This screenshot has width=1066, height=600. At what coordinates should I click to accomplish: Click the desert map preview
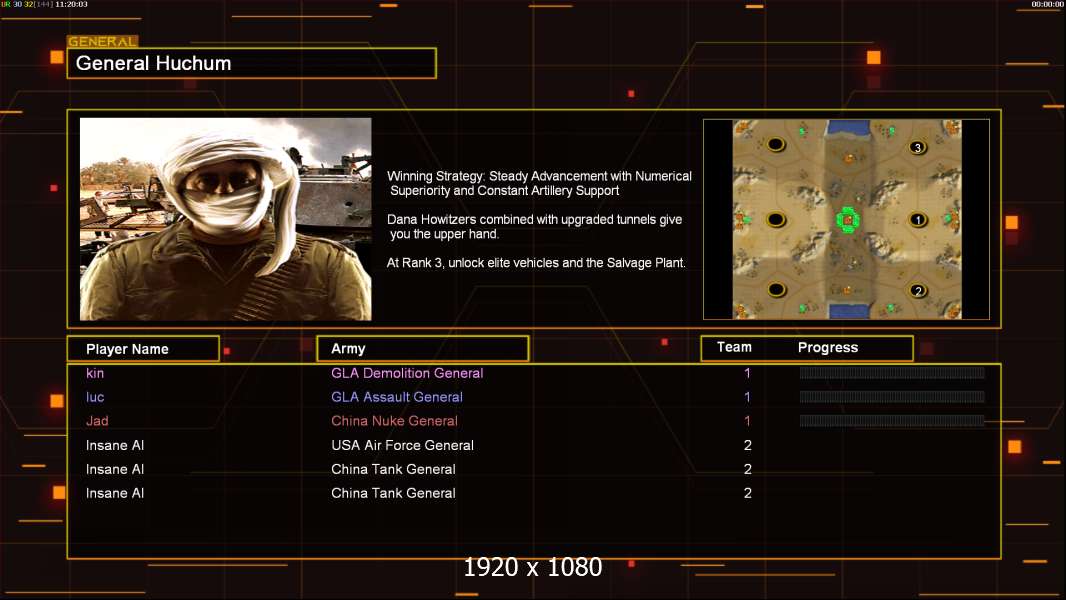pos(847,219)
